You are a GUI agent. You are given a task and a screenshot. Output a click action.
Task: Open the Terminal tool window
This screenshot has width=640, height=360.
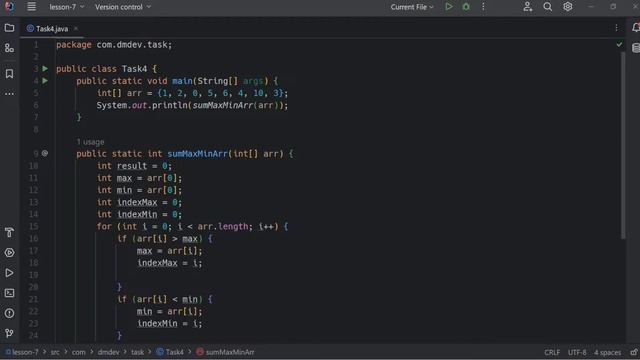(9, 293)
